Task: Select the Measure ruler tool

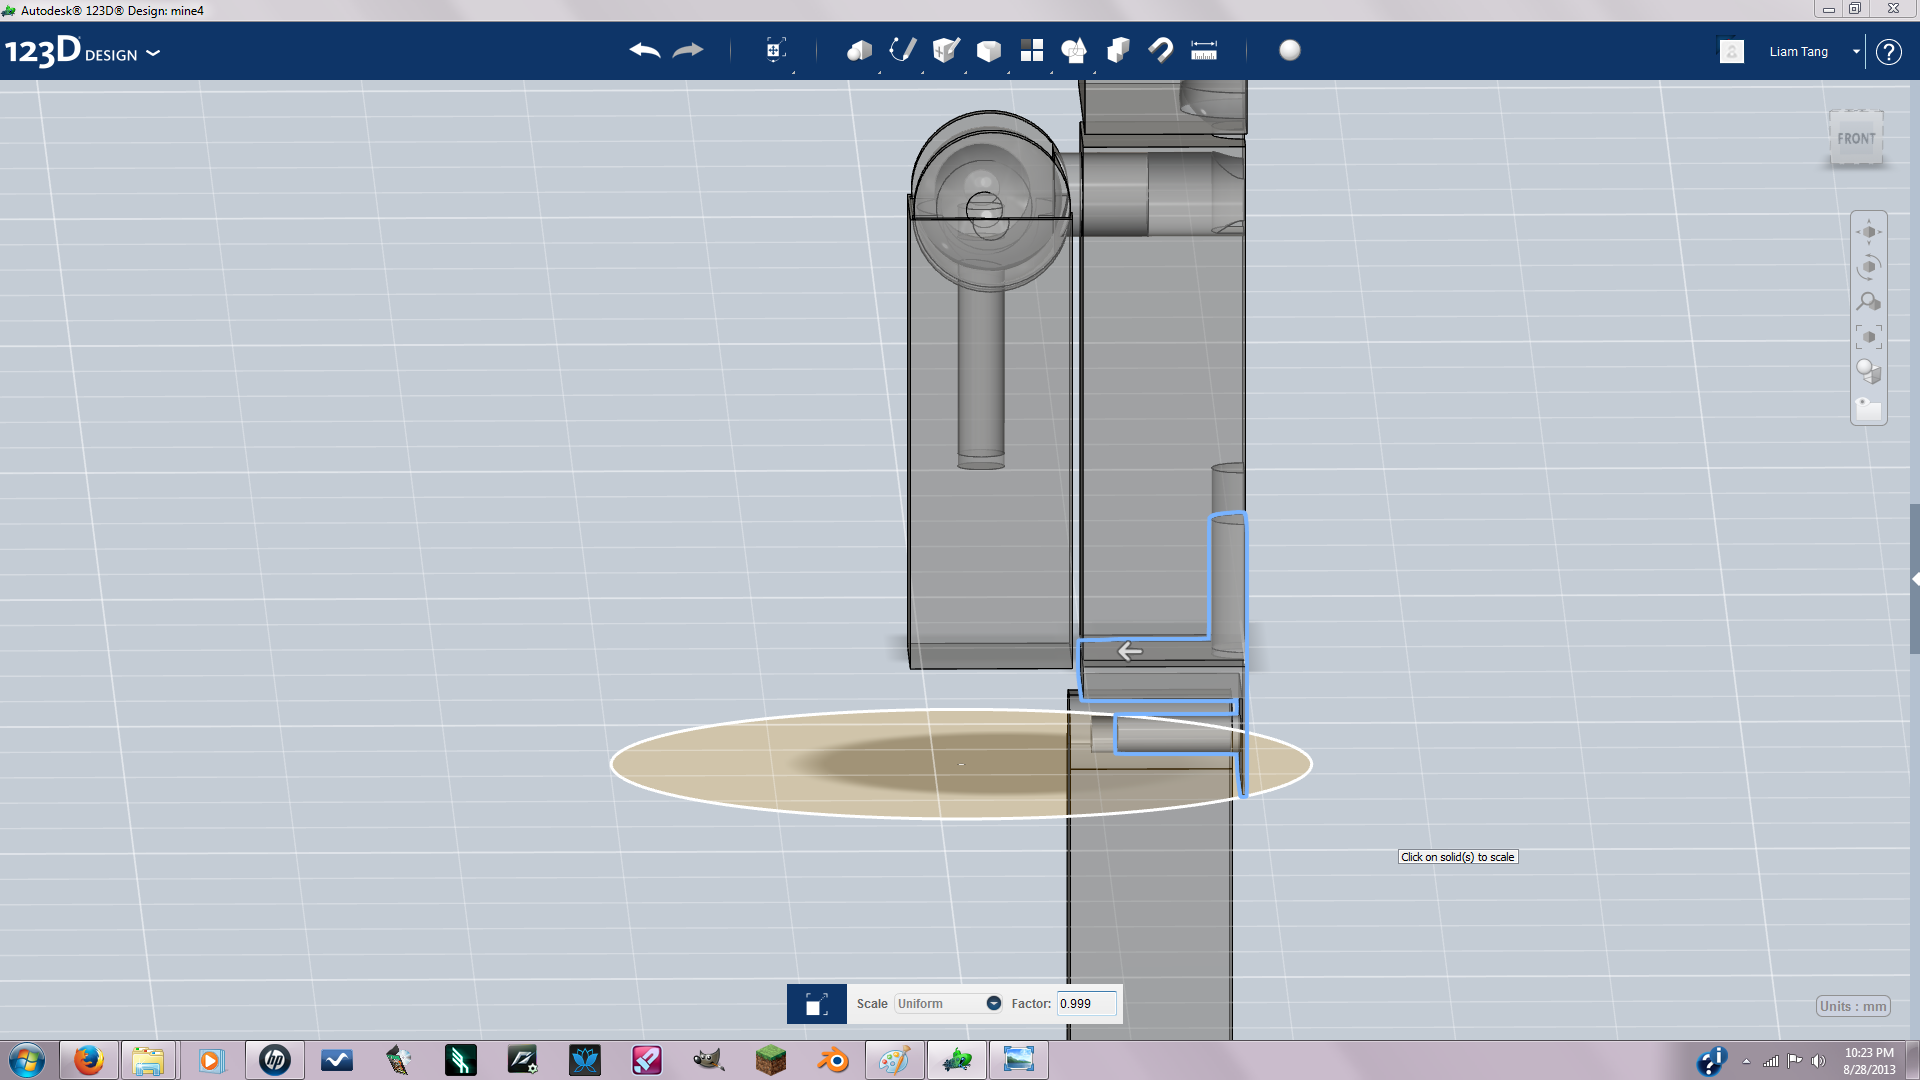Action: click(1204, 50)
